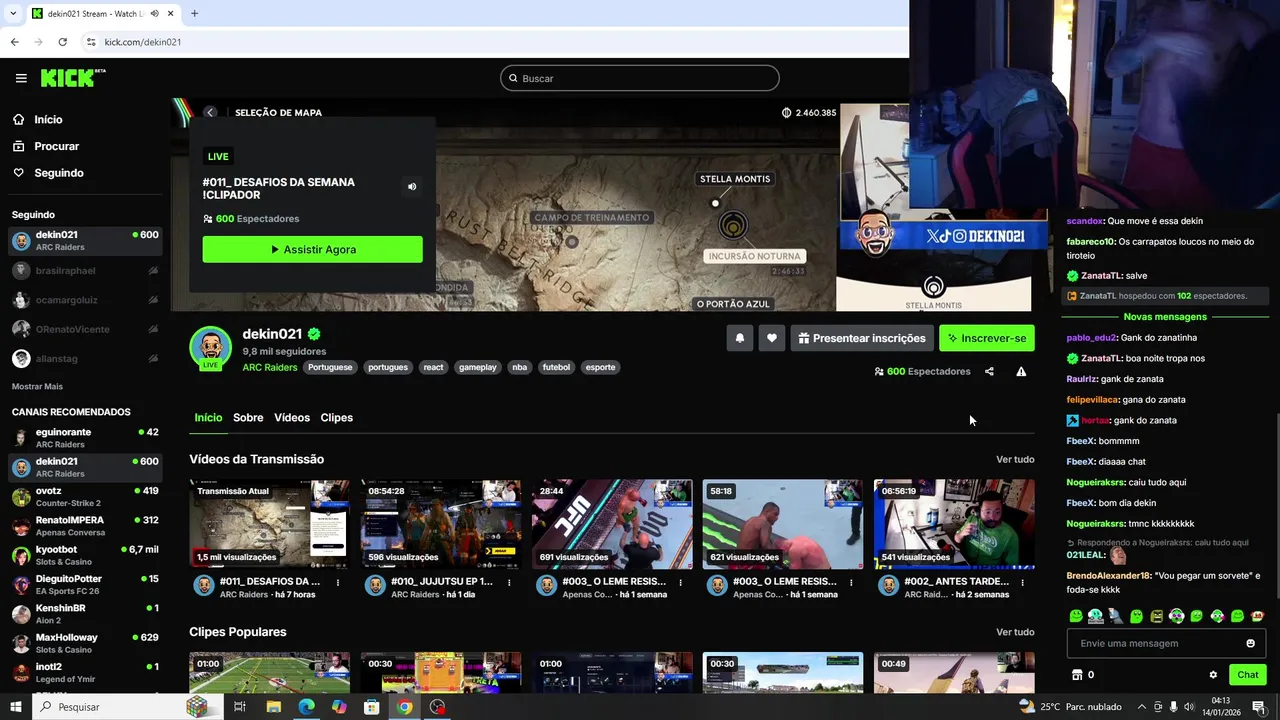Open Task View on the taskbar
This screenshot has width=1280, height=720.
[x=240, y=707]
